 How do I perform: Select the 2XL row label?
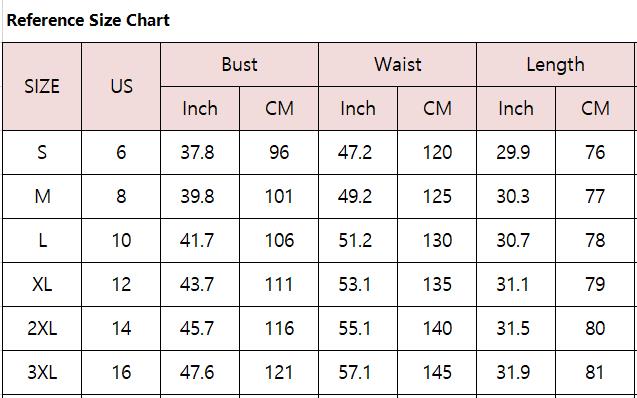click(x=42, y=328)
